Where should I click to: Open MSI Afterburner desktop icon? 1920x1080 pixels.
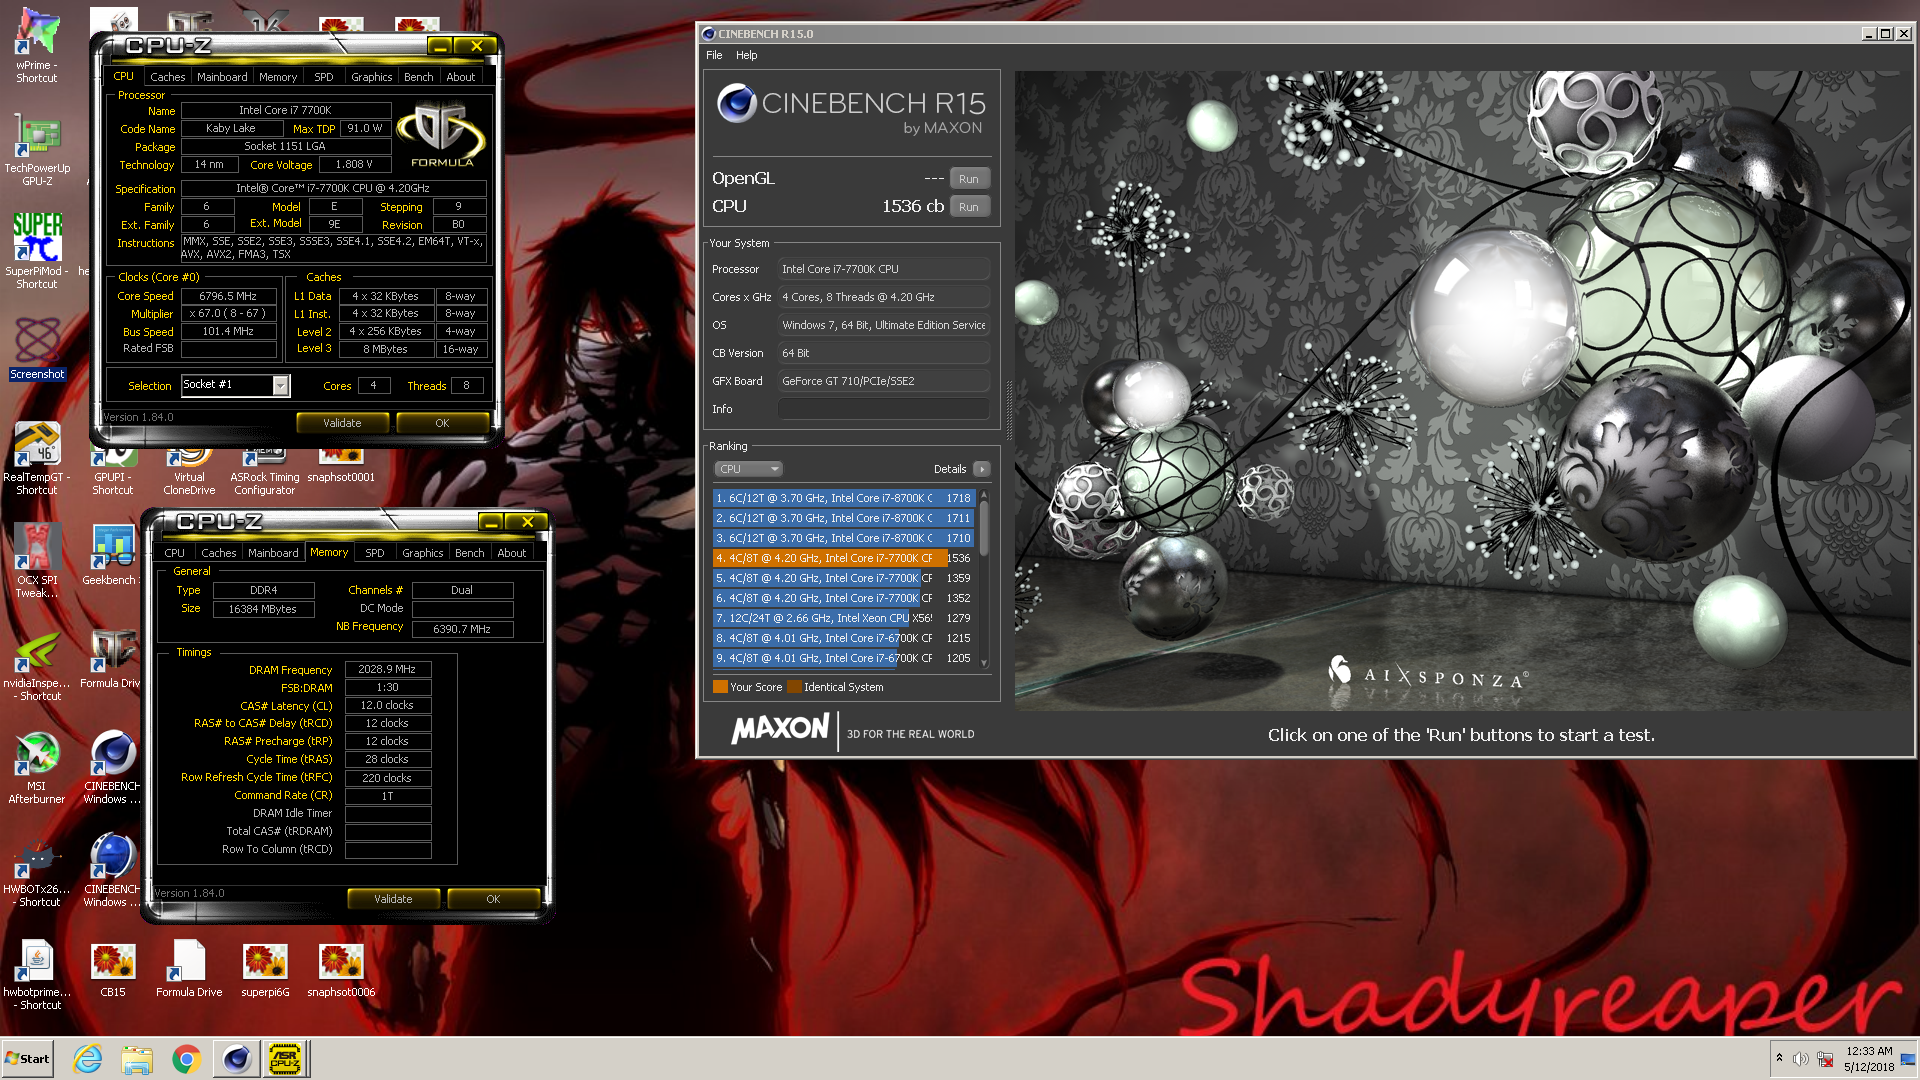click(37, 768)
